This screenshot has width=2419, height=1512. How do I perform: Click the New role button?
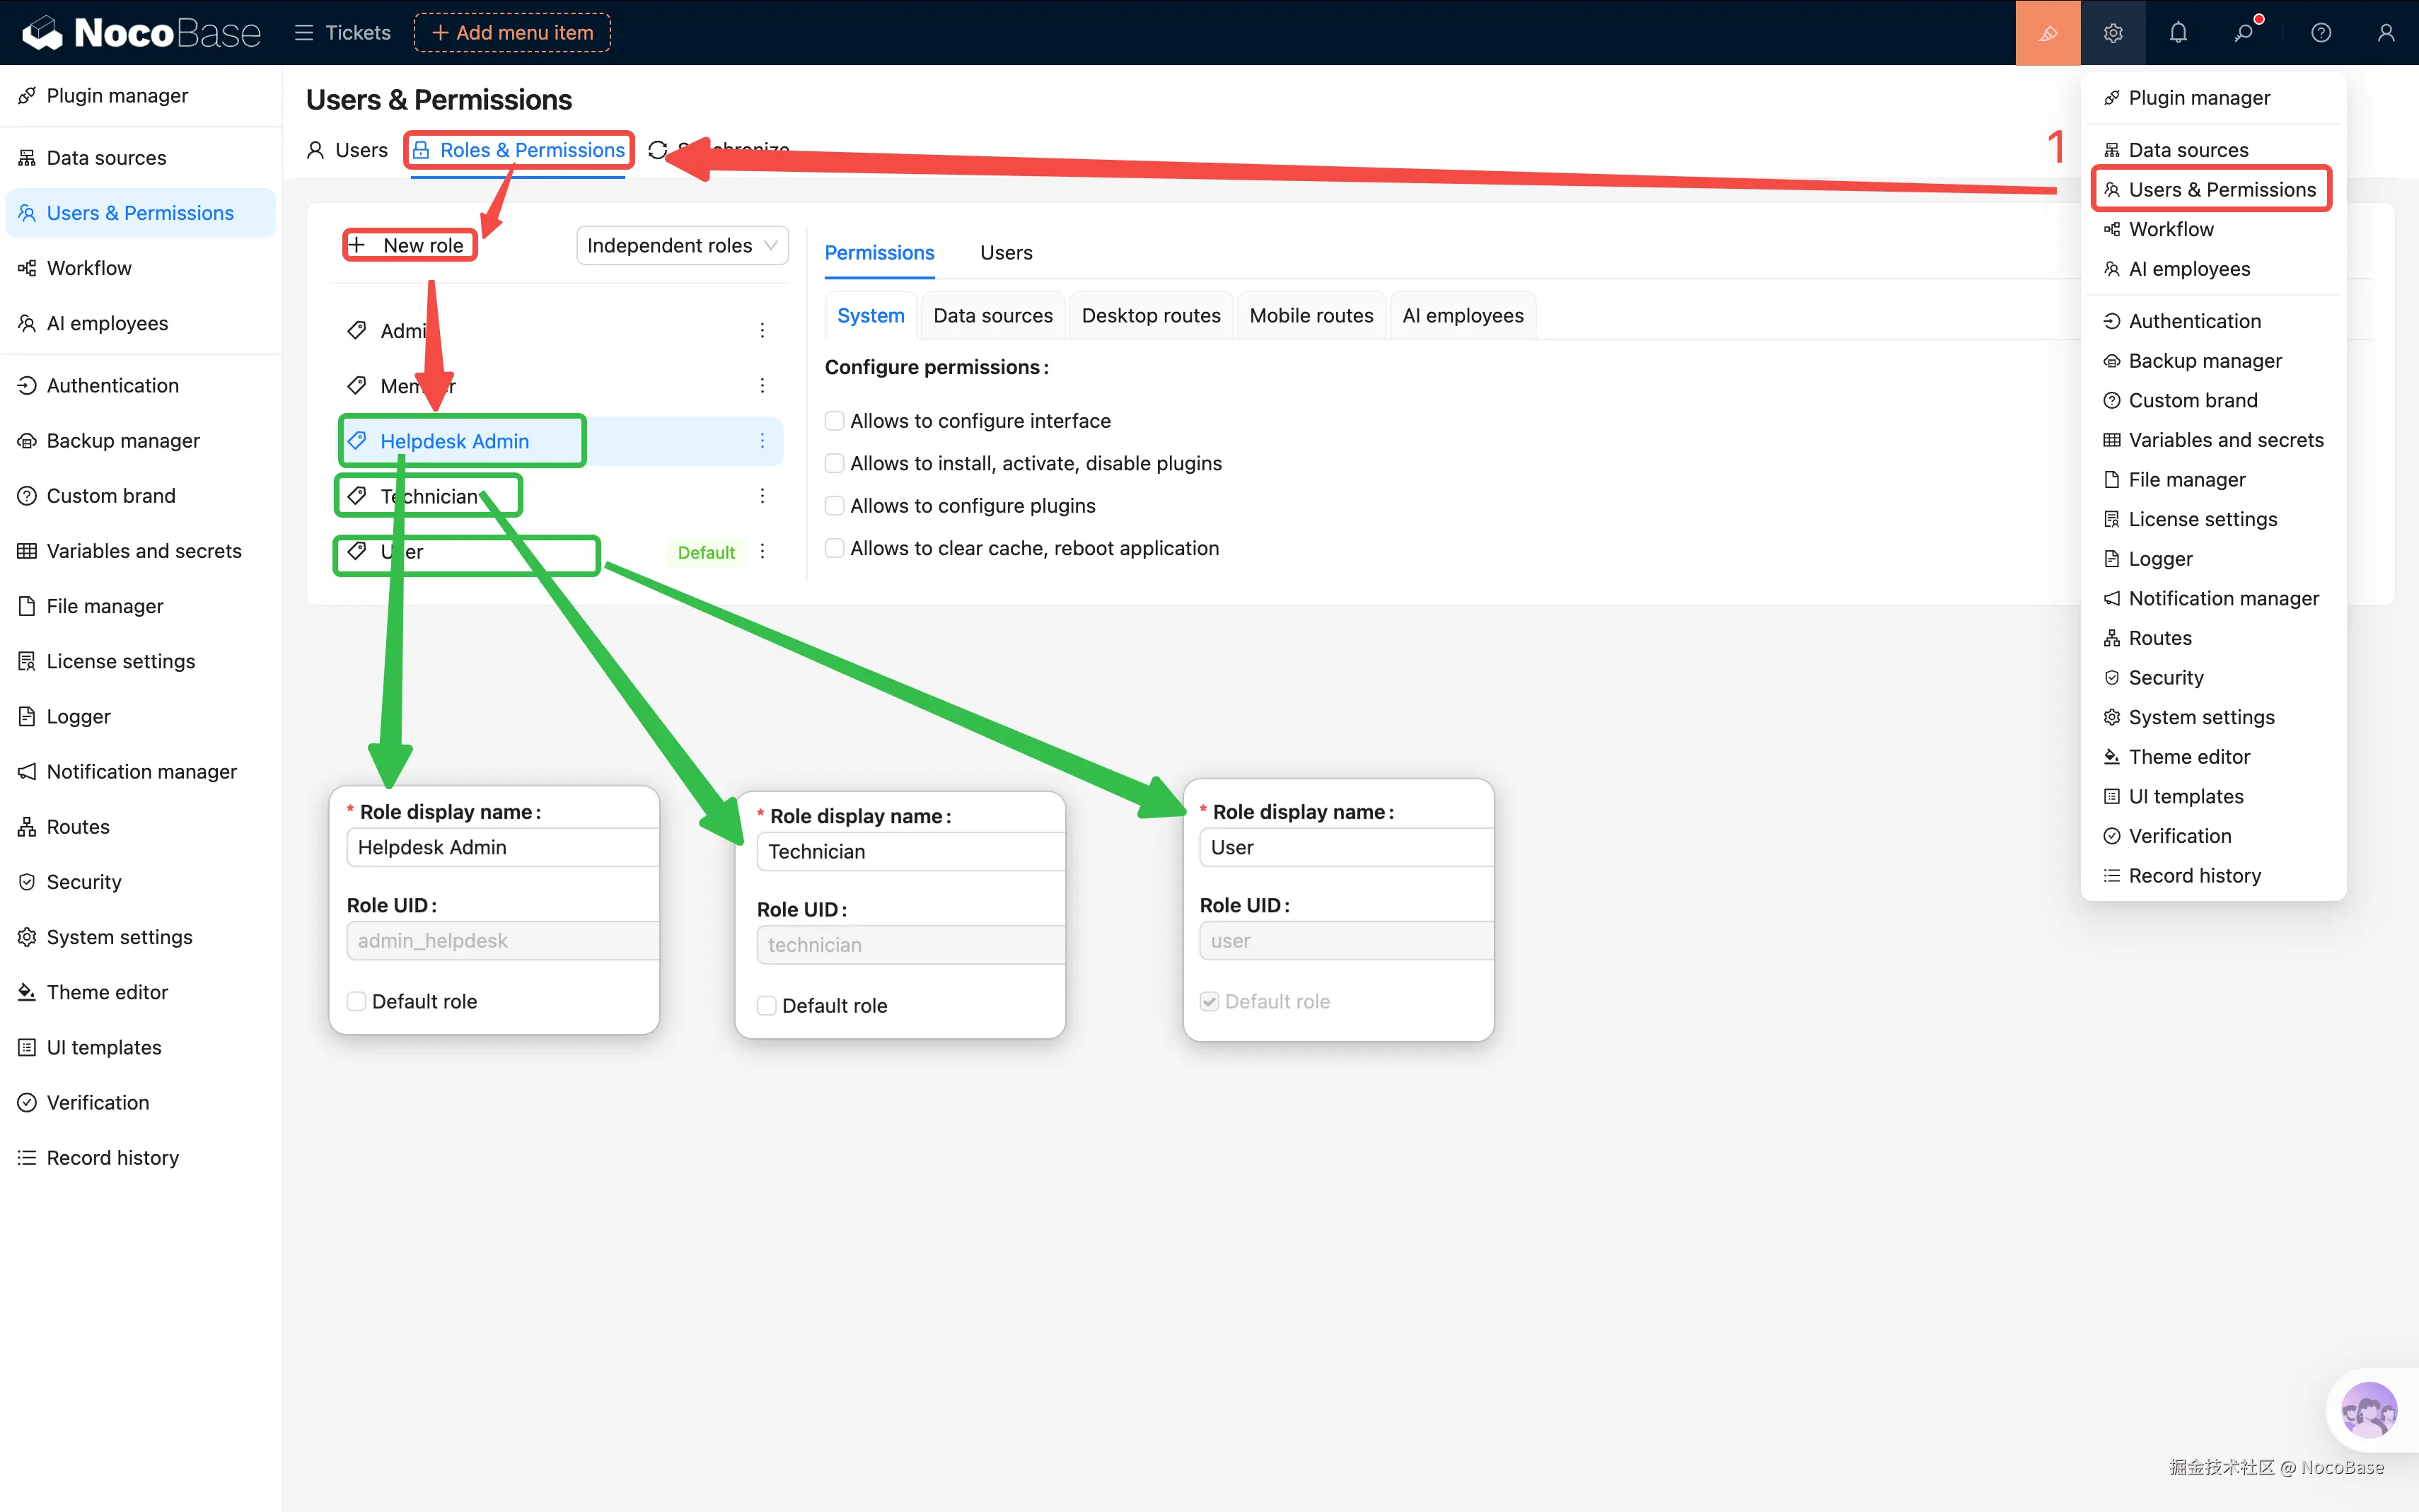pyautogui.click(x=410, y=246)
